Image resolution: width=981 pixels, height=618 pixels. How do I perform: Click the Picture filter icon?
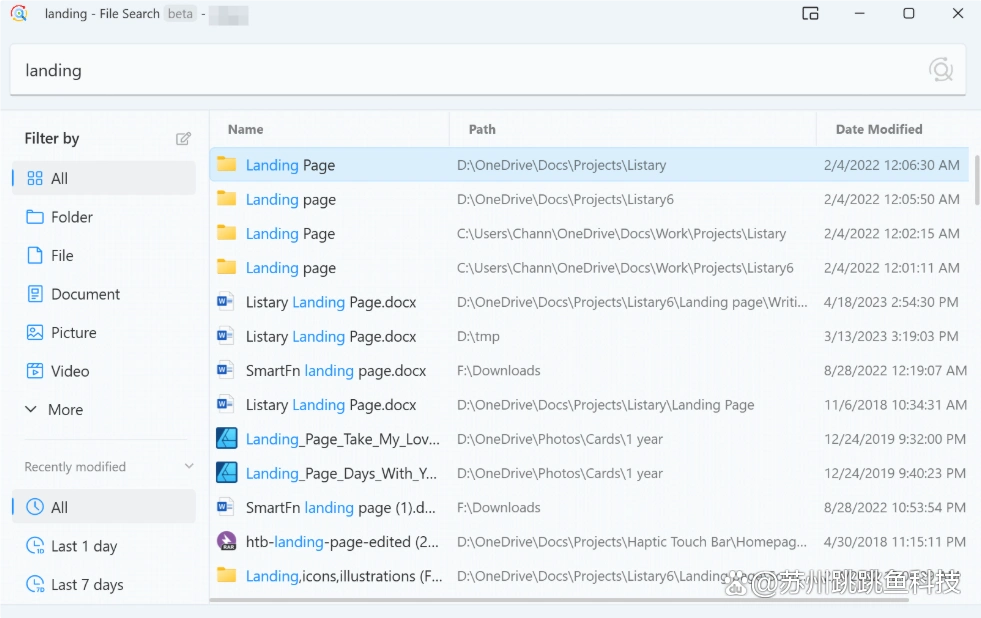(35, 332)
